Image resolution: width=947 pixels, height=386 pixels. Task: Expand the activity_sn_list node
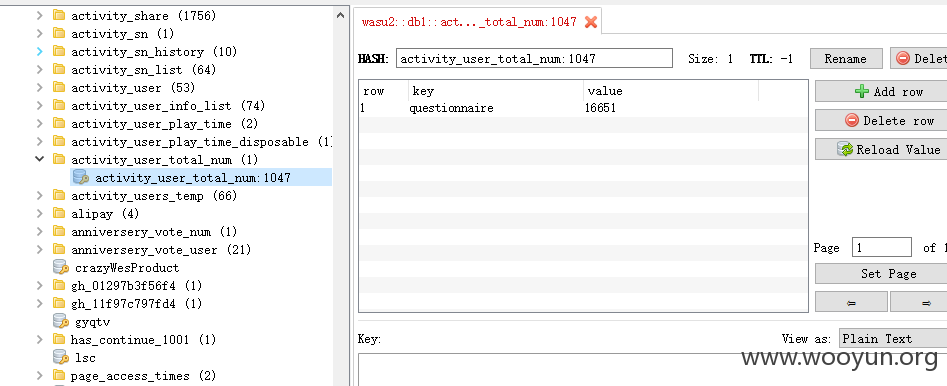tap(40, 69)
